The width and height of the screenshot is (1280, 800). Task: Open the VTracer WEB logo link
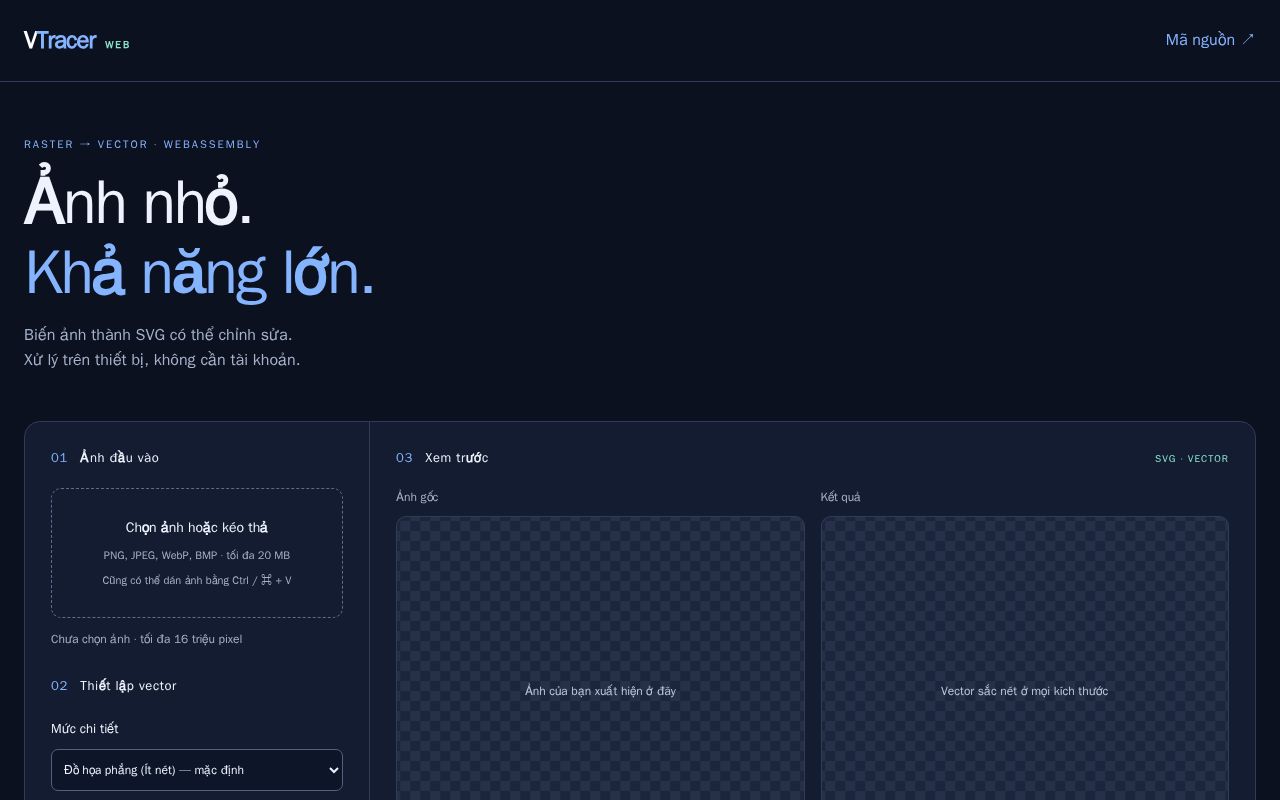[77, 41]
